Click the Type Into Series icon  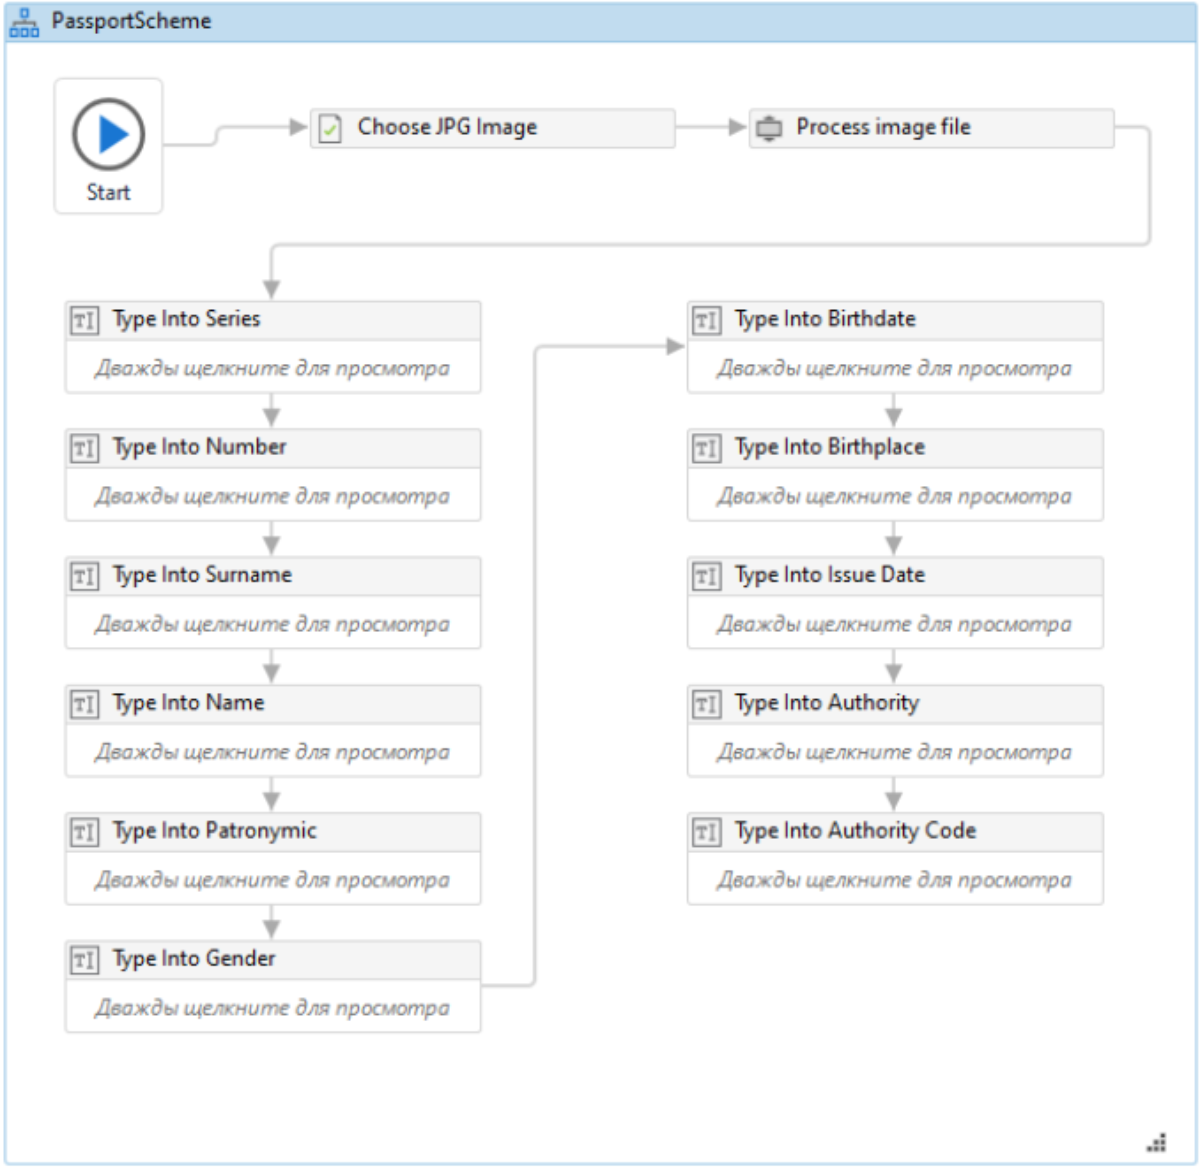[84, 320]
